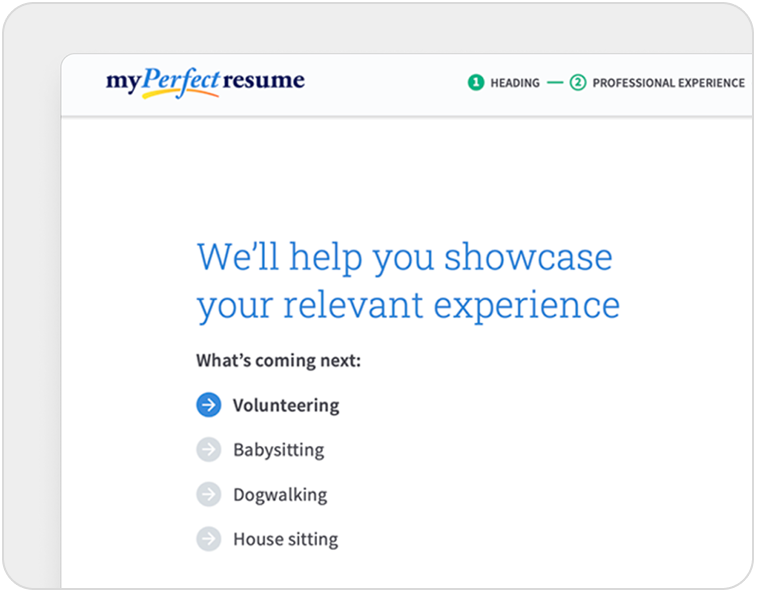Select the step 1 green circle icon
The image size is (757, 592).
pyautogui.click(x=476, y=83)
